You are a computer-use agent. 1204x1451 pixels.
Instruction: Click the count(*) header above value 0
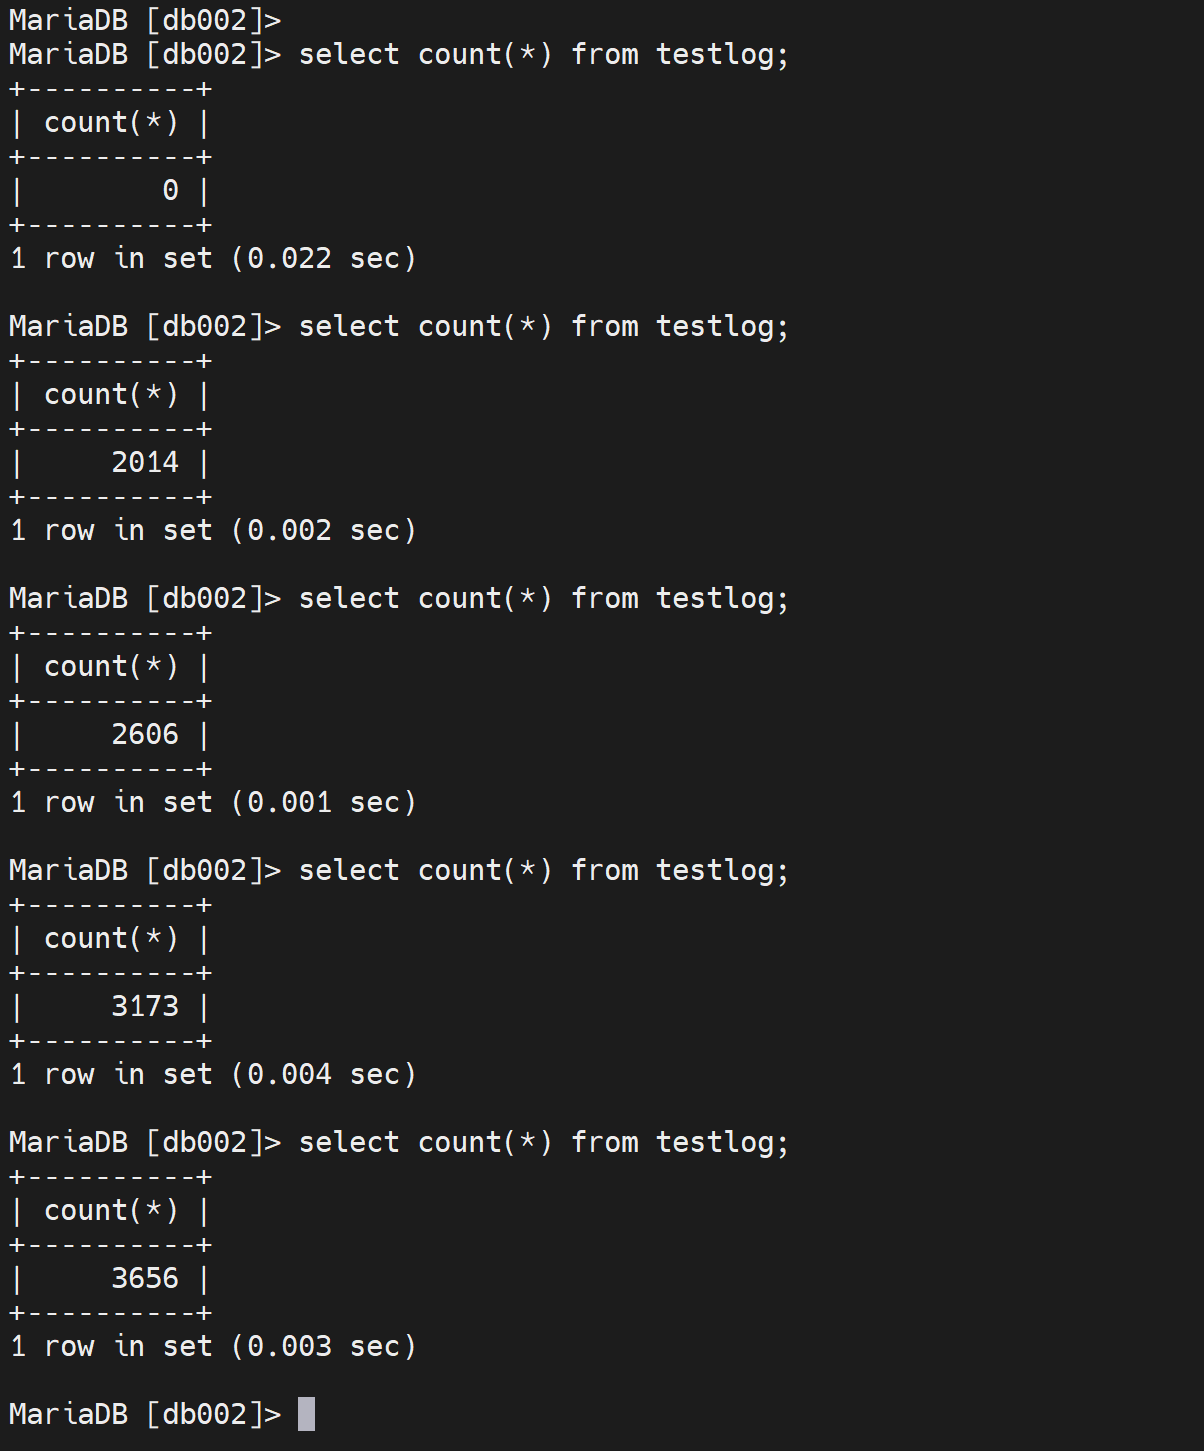[x=111, y=122]
